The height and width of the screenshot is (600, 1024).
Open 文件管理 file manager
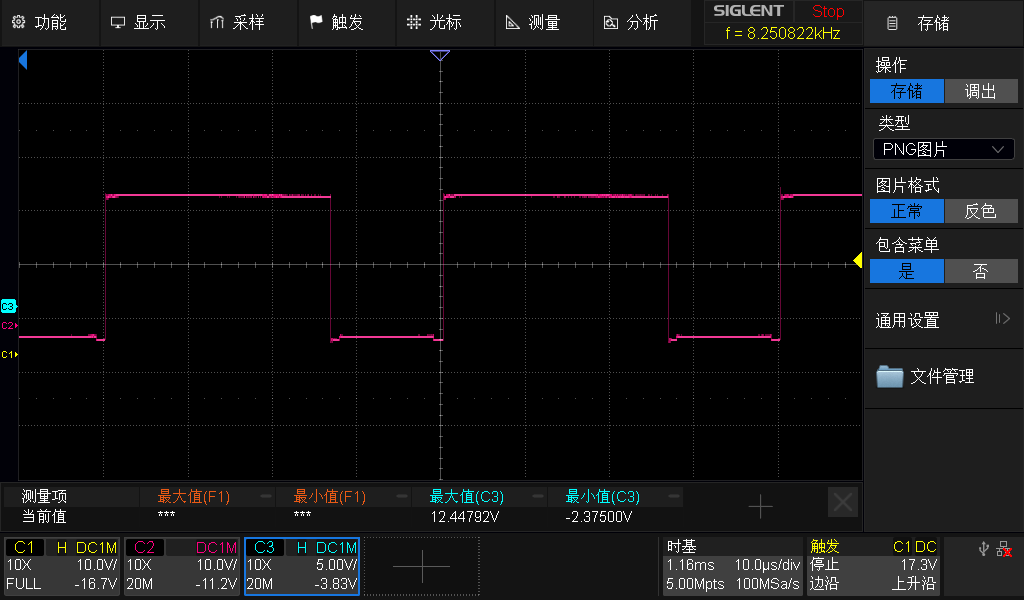coord(944,377)
